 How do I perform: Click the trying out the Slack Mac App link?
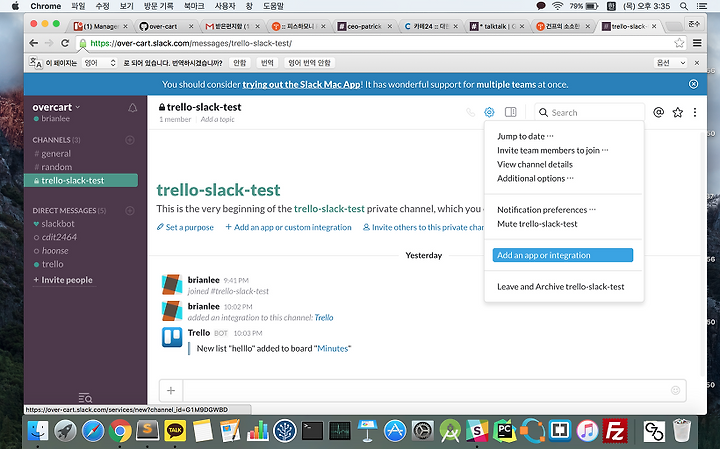coord(301,84)
